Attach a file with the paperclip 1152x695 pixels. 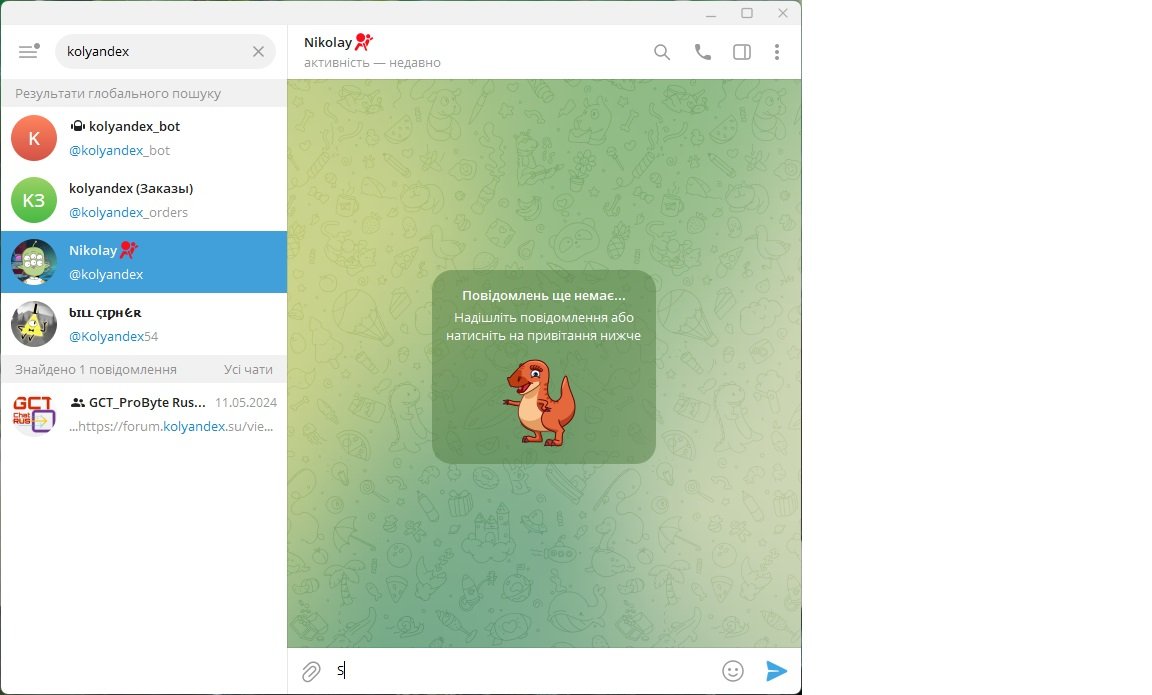[311, 671]
